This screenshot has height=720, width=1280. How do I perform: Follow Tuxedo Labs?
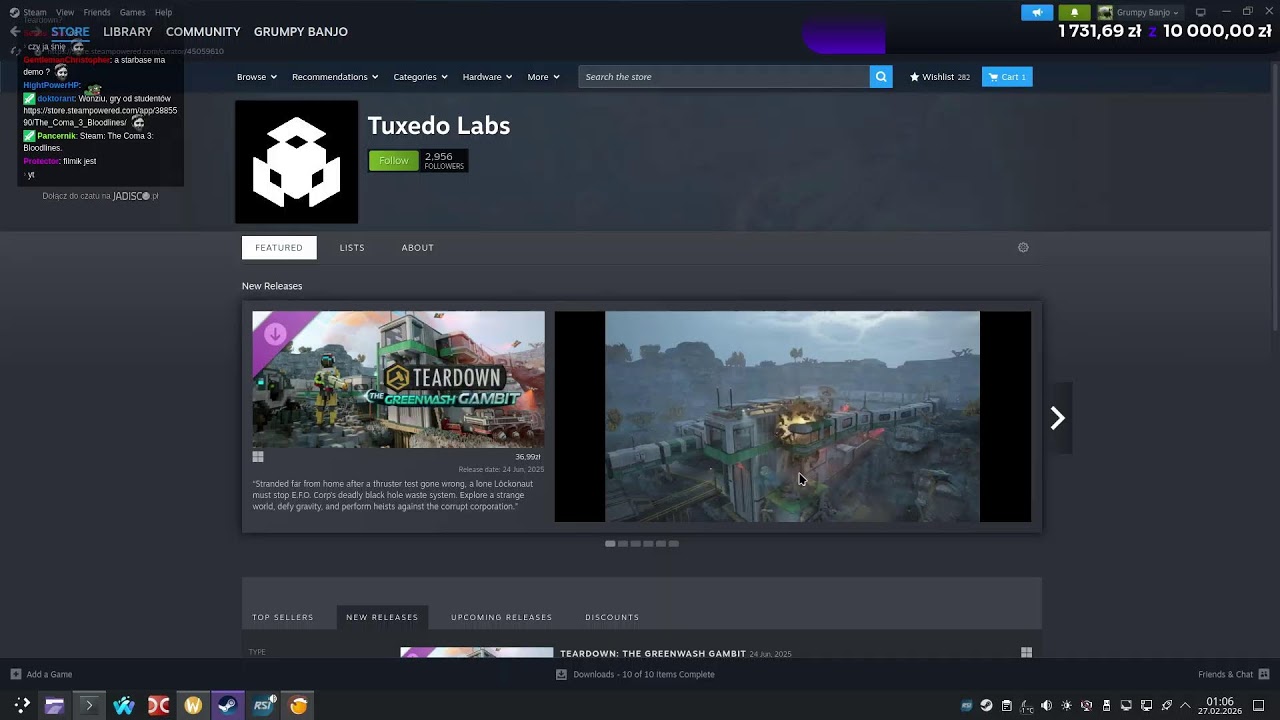tap(393, 160)
